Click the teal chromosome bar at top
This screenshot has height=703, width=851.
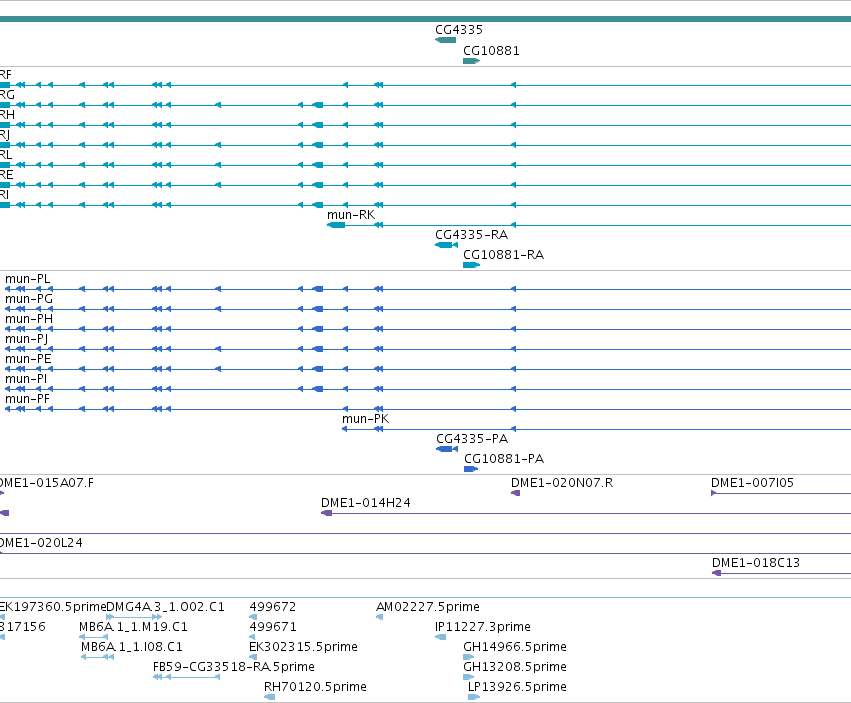(x=426, y=20)
